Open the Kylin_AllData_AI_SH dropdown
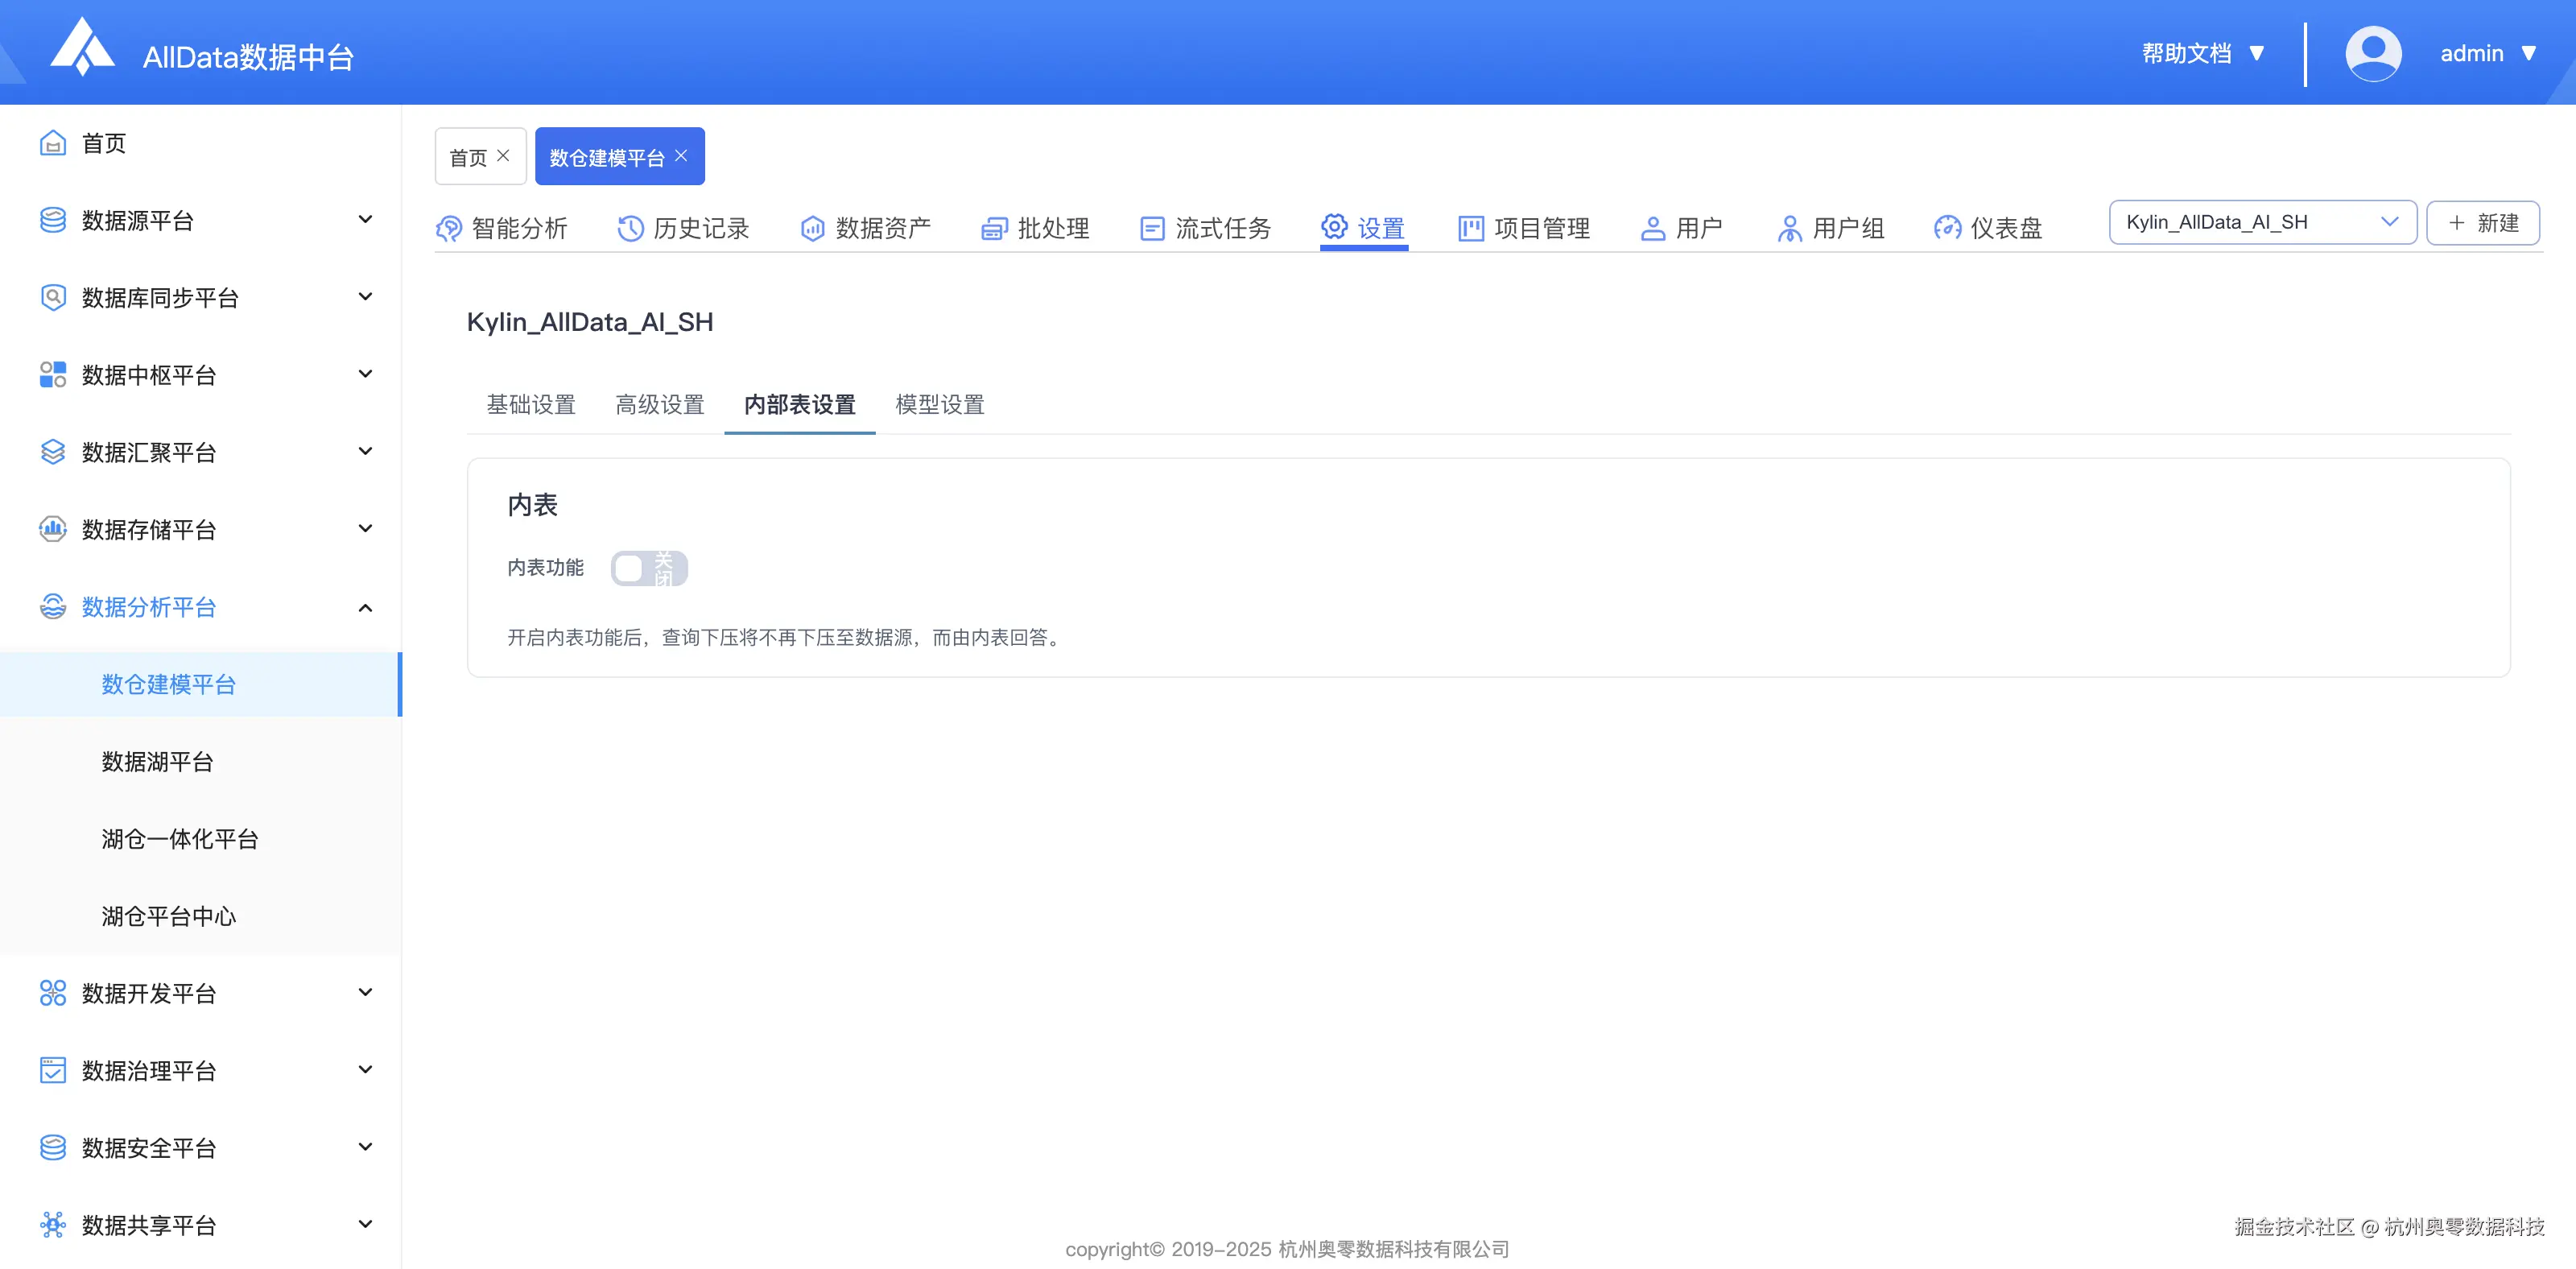This screenshot has width=2576, height=1269. tap(2262, 222)
